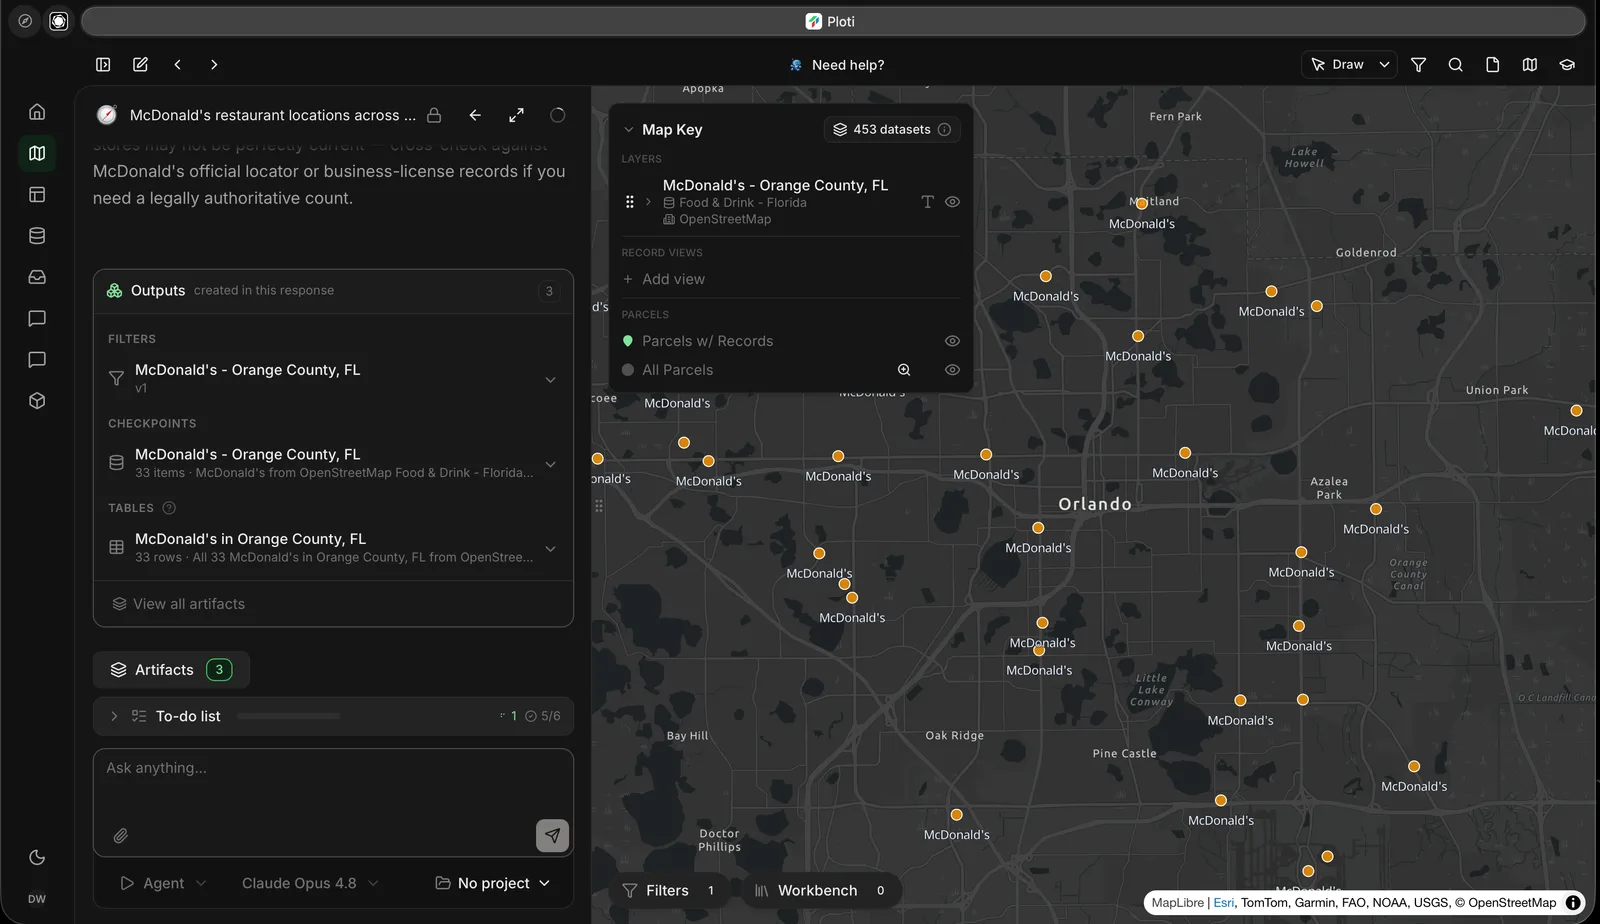The height and width of the screenshot is (924, 1600).
Task: Collapse the Map Key panel
Action: [x=628, y=130]
